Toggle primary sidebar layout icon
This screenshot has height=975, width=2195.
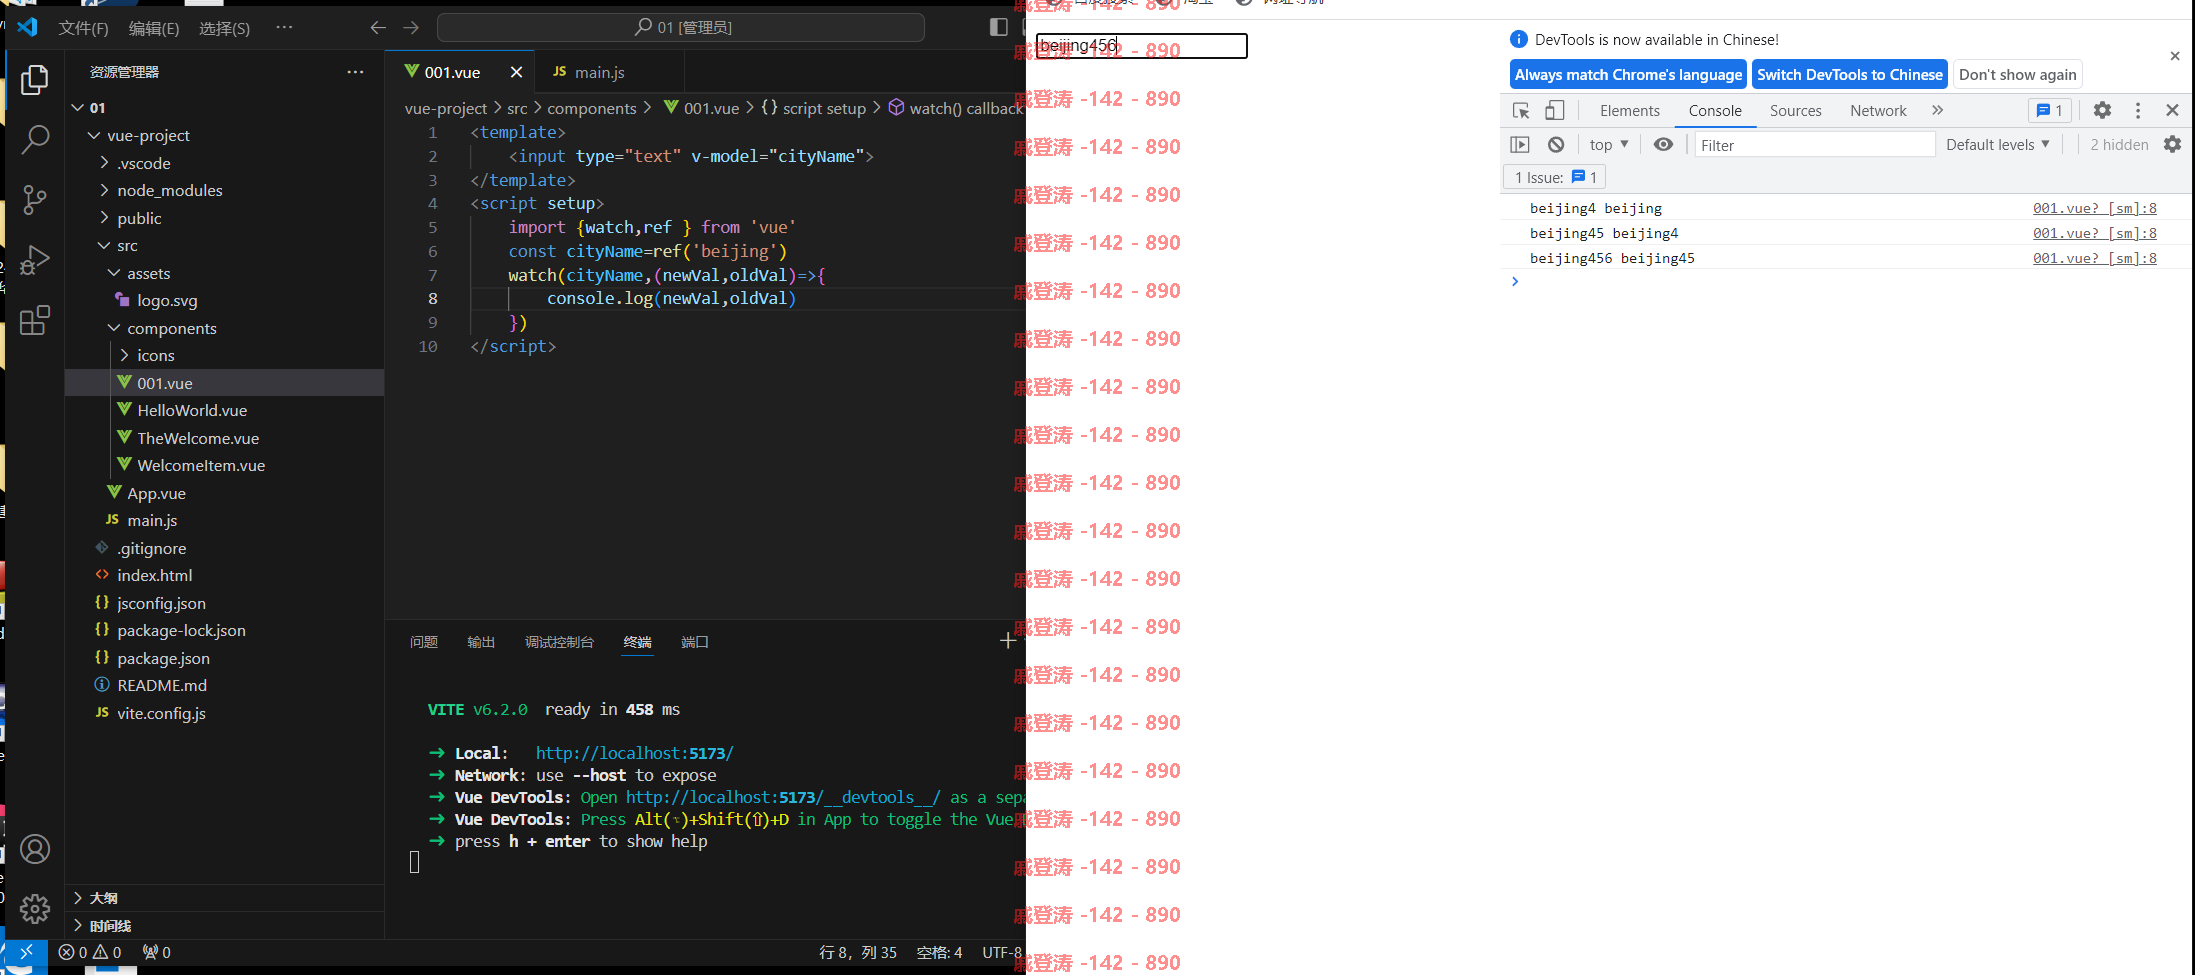pyautogui.click(x=998, y=27)
